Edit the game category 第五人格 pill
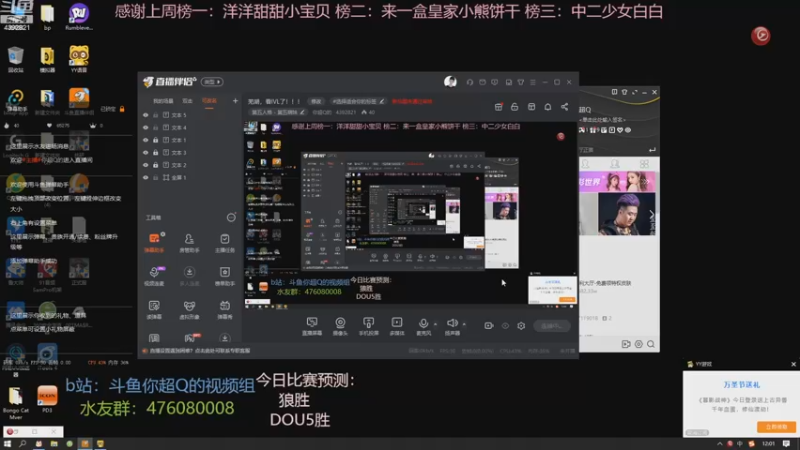This screenshot has height=450, width=800. click(278, 112)
